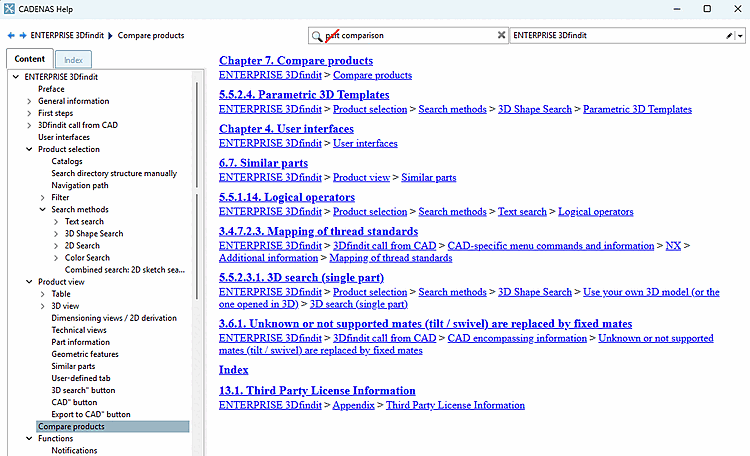Screen dimensions: 750x456
Task: Follow the Product view breadcrumb link
Action: (x=362, y=178)
